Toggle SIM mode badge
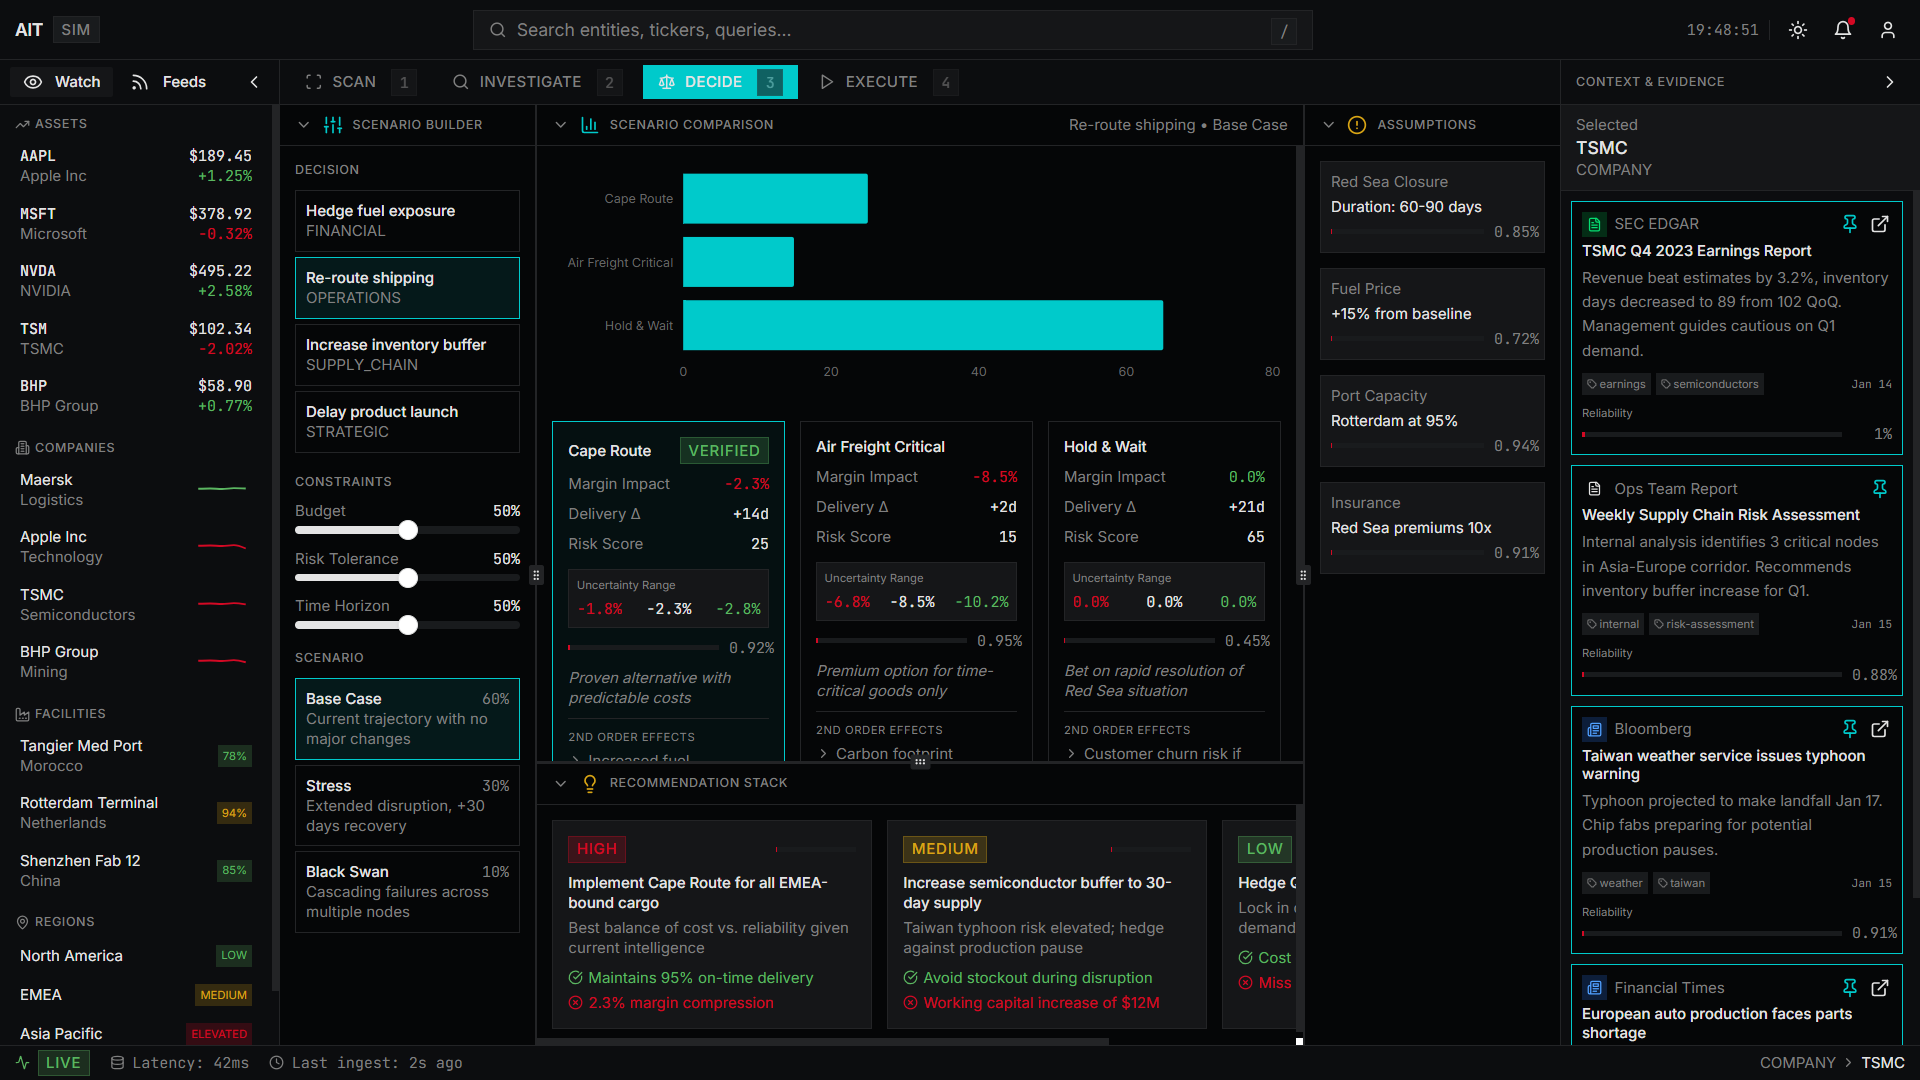 click(x=76, y=30)
